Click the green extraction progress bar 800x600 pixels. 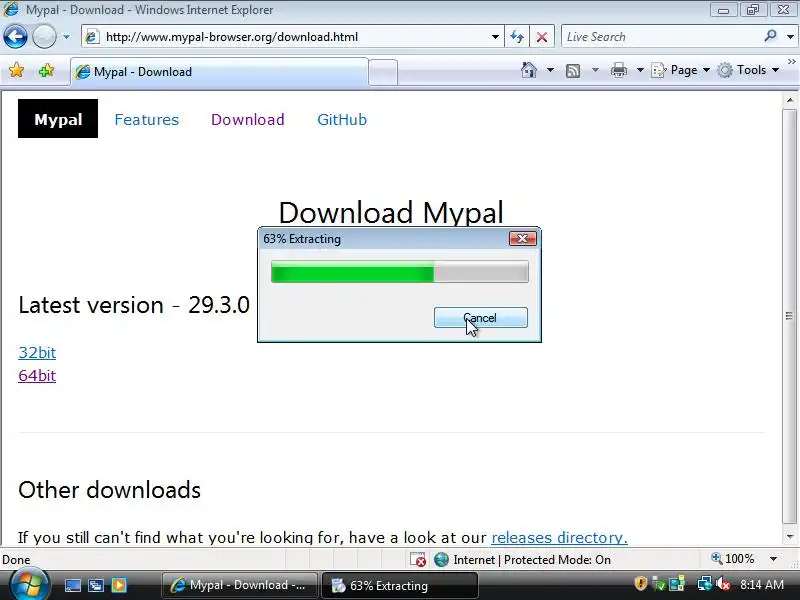[x=399, y=271]
